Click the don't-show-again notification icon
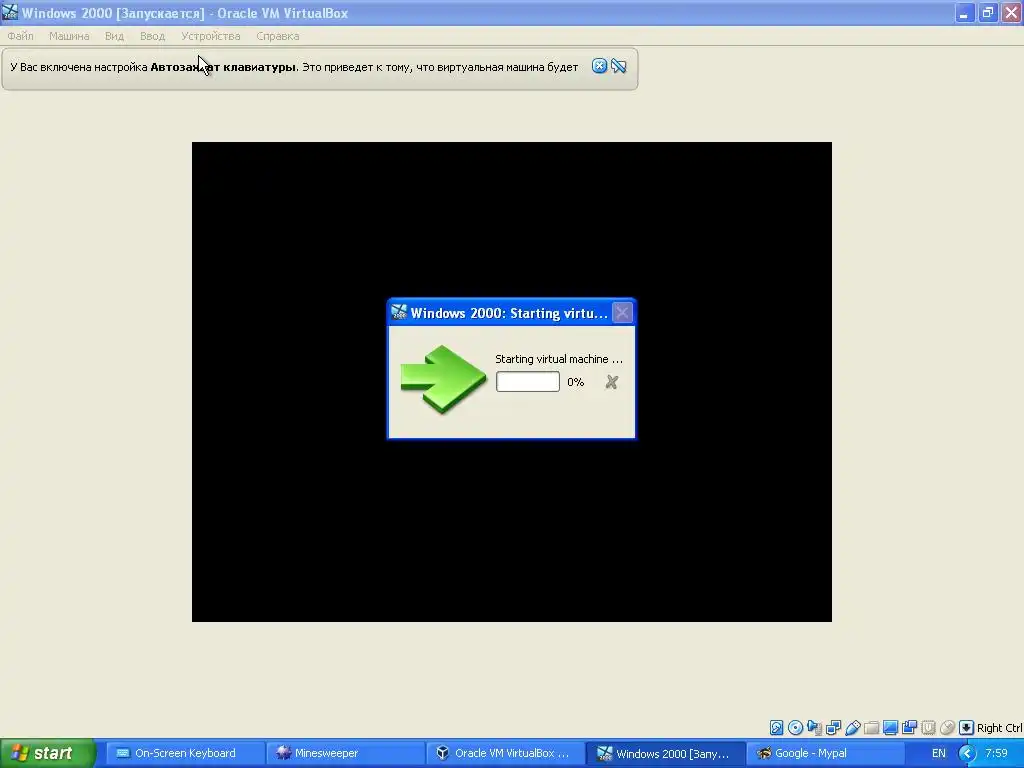 [x=618, y=66]
